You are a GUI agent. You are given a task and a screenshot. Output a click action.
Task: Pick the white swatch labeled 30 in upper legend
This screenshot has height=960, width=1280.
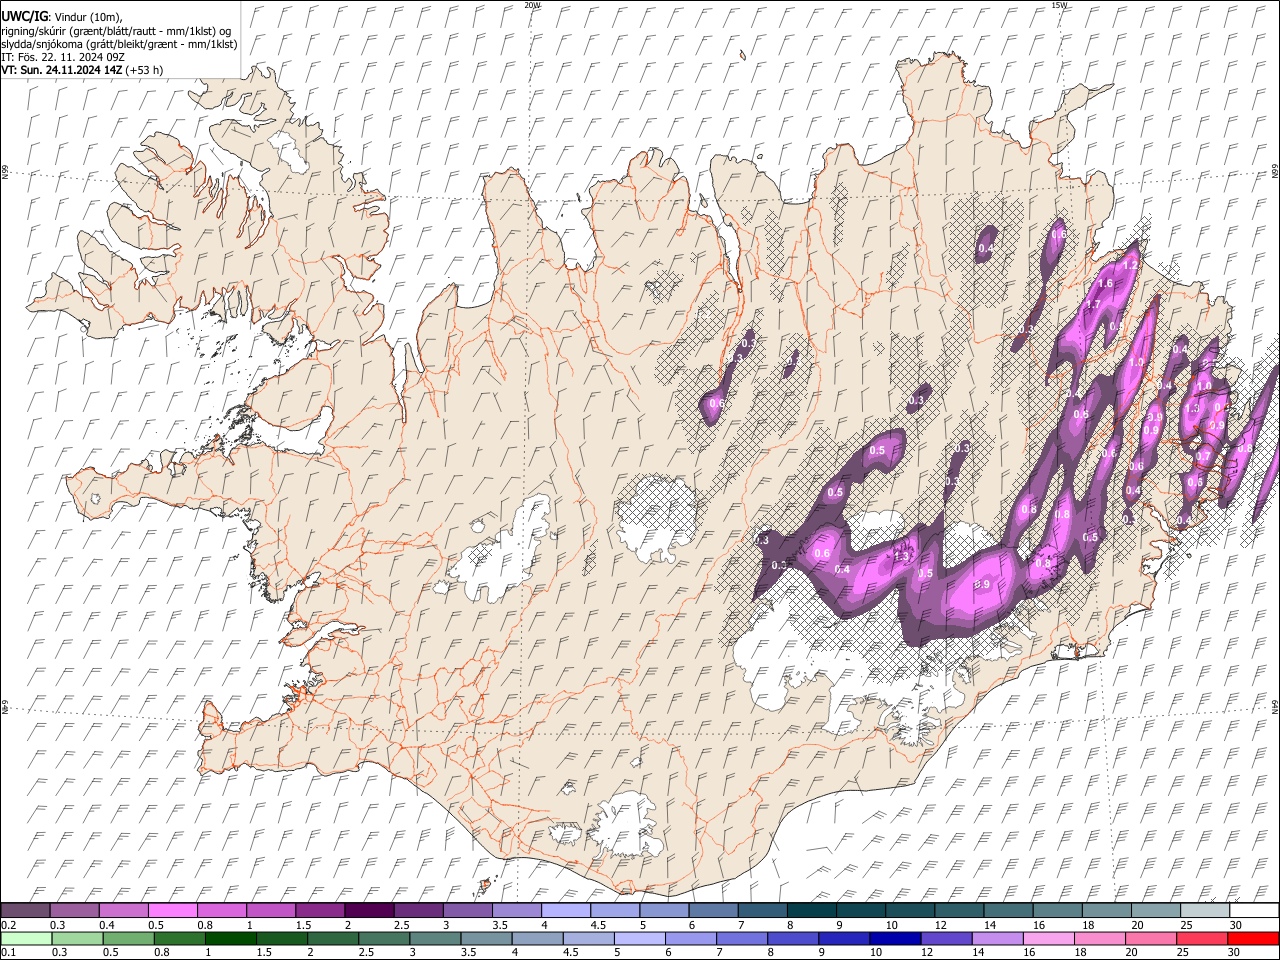[1253, 911]
